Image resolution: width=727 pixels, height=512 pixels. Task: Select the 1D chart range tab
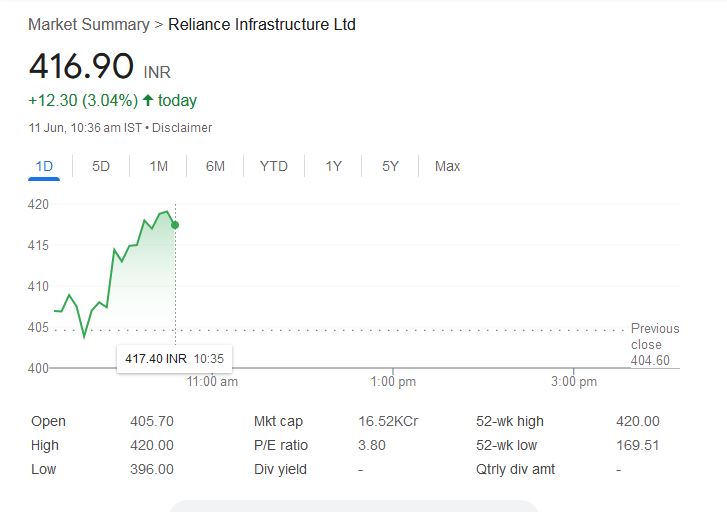click(44, 166)
